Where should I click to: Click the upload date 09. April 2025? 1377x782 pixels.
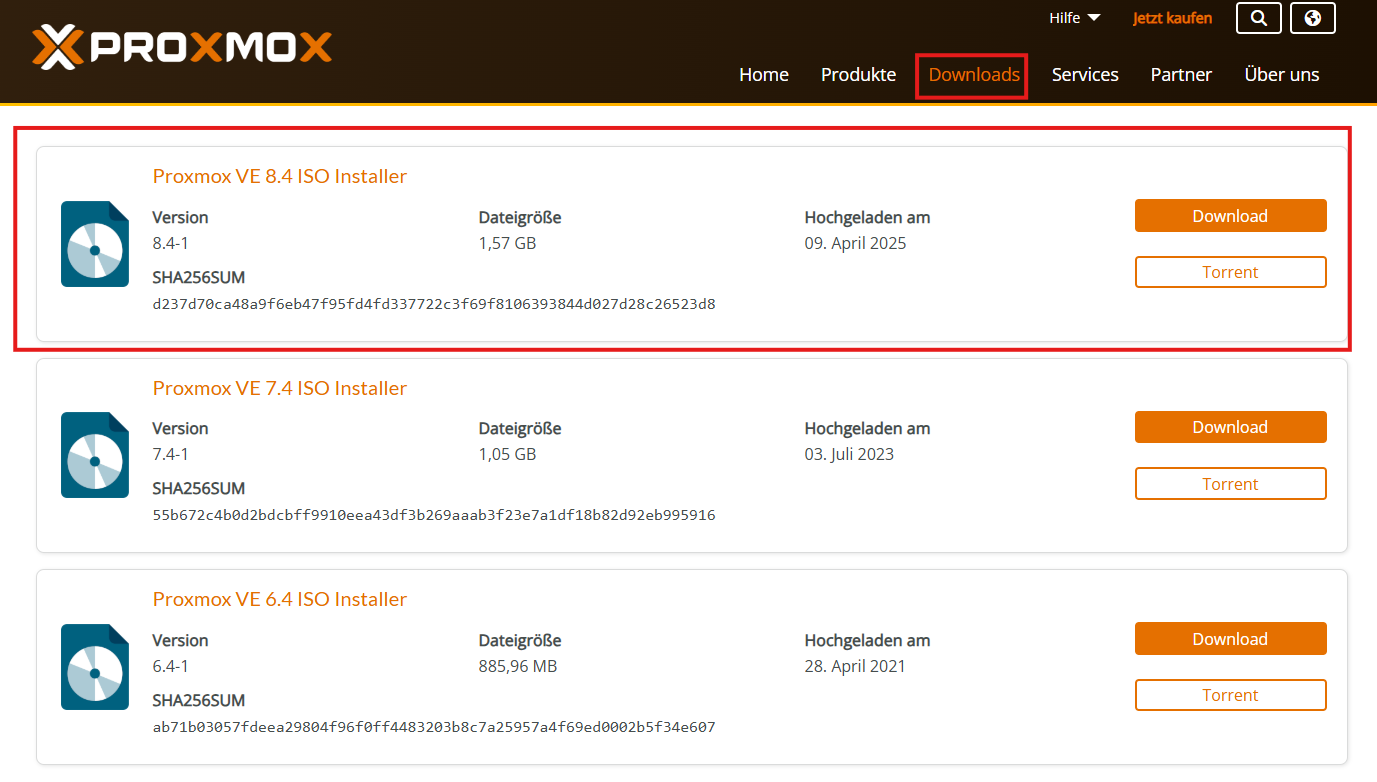click(x=856, y=243)
